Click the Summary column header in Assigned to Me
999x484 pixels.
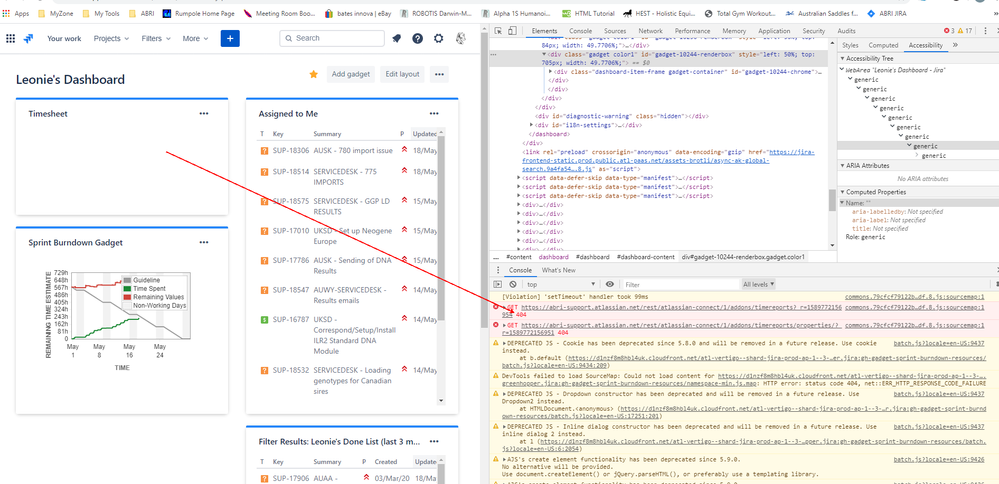pyautogui.click(x=327, y=134)
